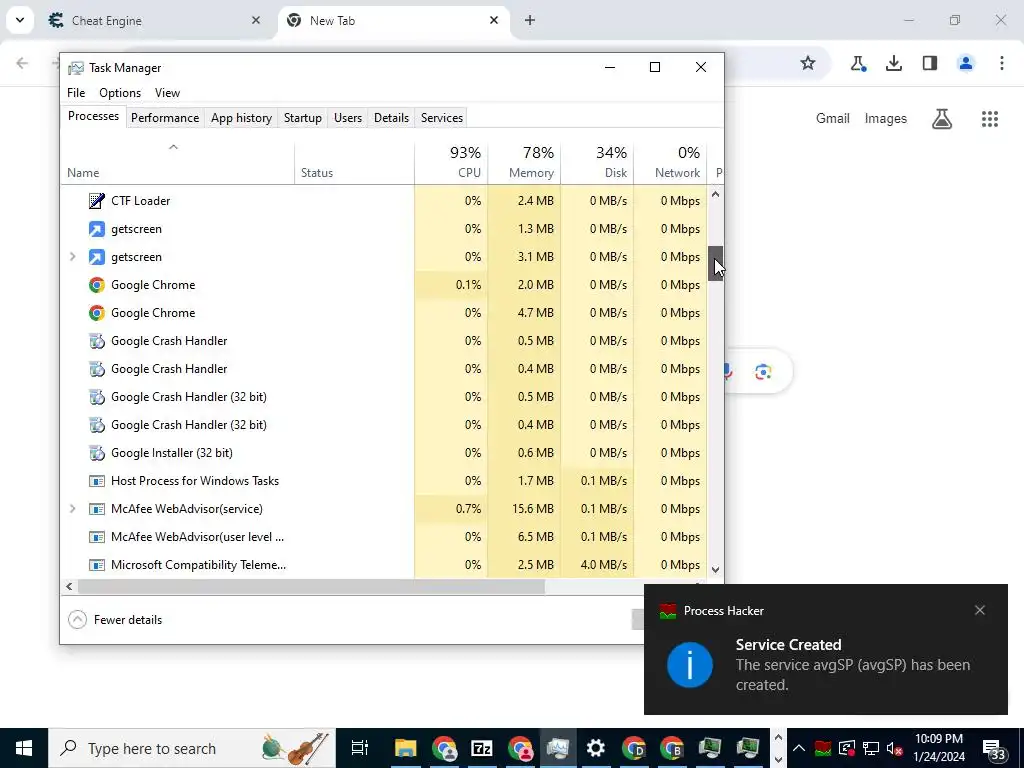Open a new Chrome tab with plus button
Viewport: 1024px width, 768px height.
click(530, 20)
